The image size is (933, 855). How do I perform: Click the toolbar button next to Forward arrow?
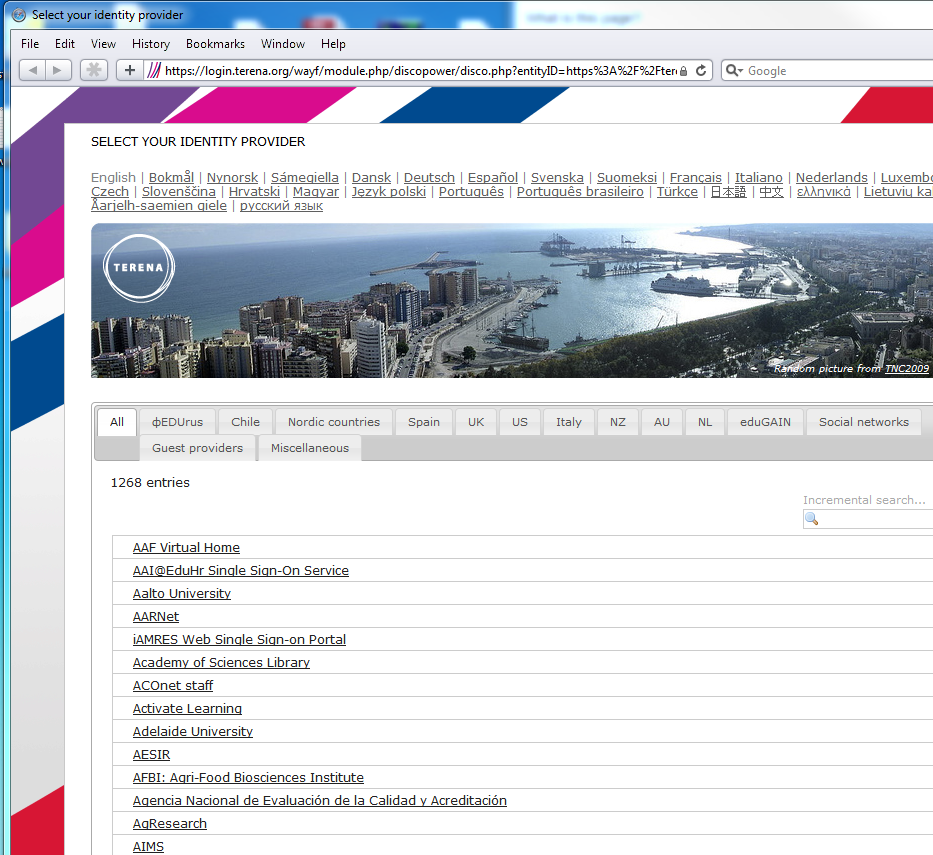pos(93,70)
